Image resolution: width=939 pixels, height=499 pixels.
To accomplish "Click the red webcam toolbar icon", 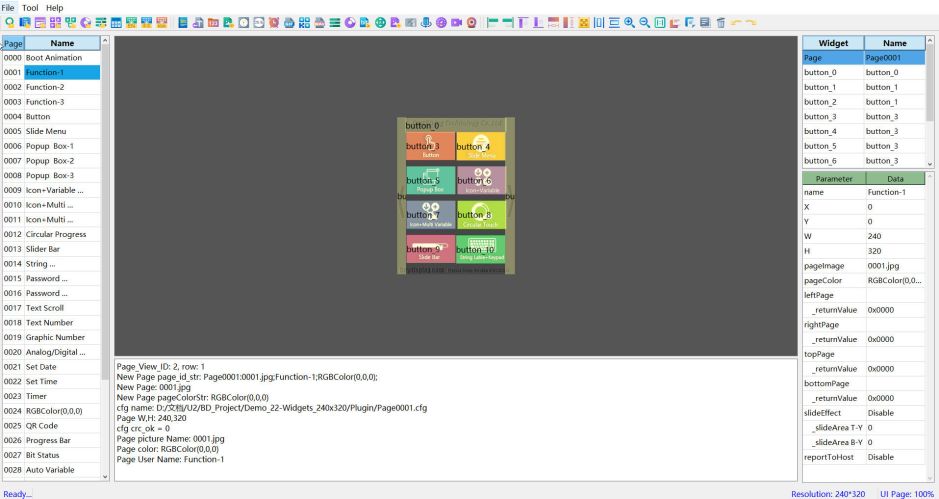I will (x=472, y=23).
